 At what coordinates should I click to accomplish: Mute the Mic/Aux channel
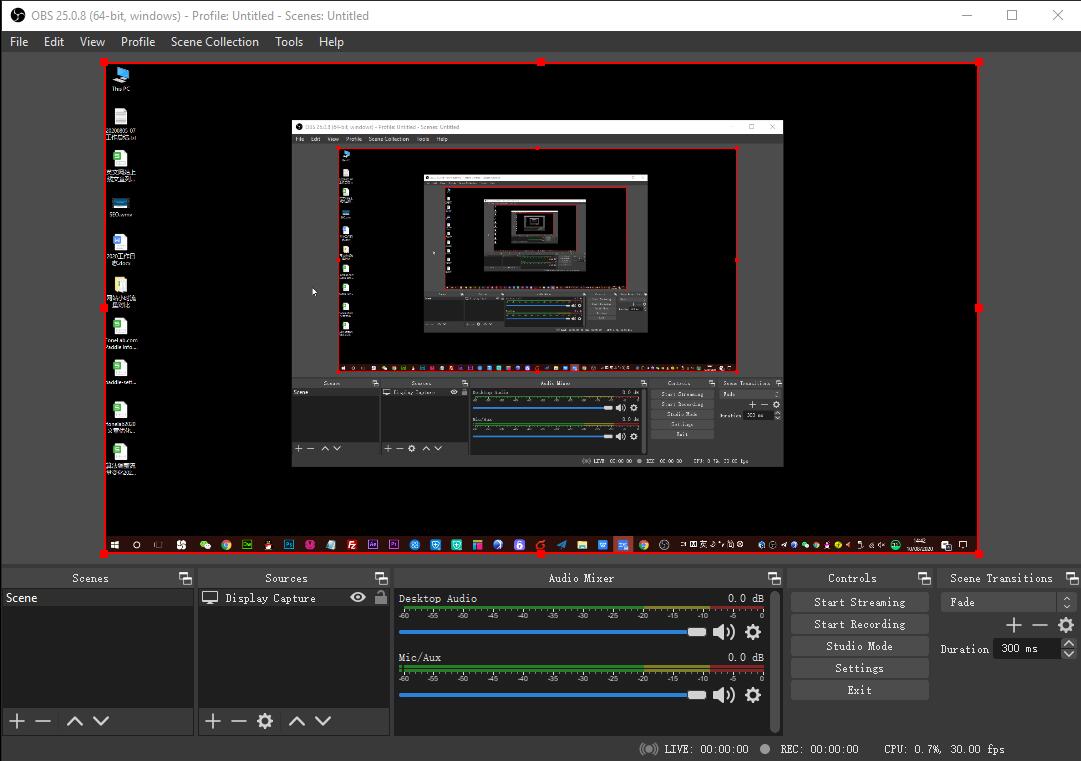[x=723, y=695]
